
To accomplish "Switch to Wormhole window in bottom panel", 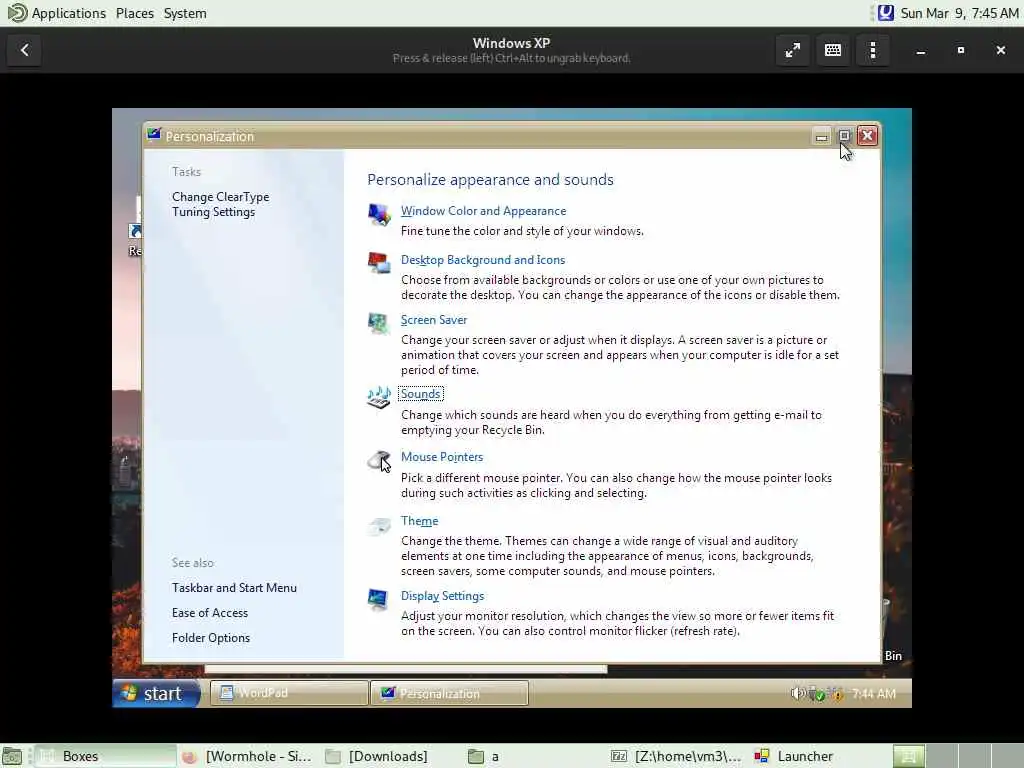I will click(x=248, y=756).
